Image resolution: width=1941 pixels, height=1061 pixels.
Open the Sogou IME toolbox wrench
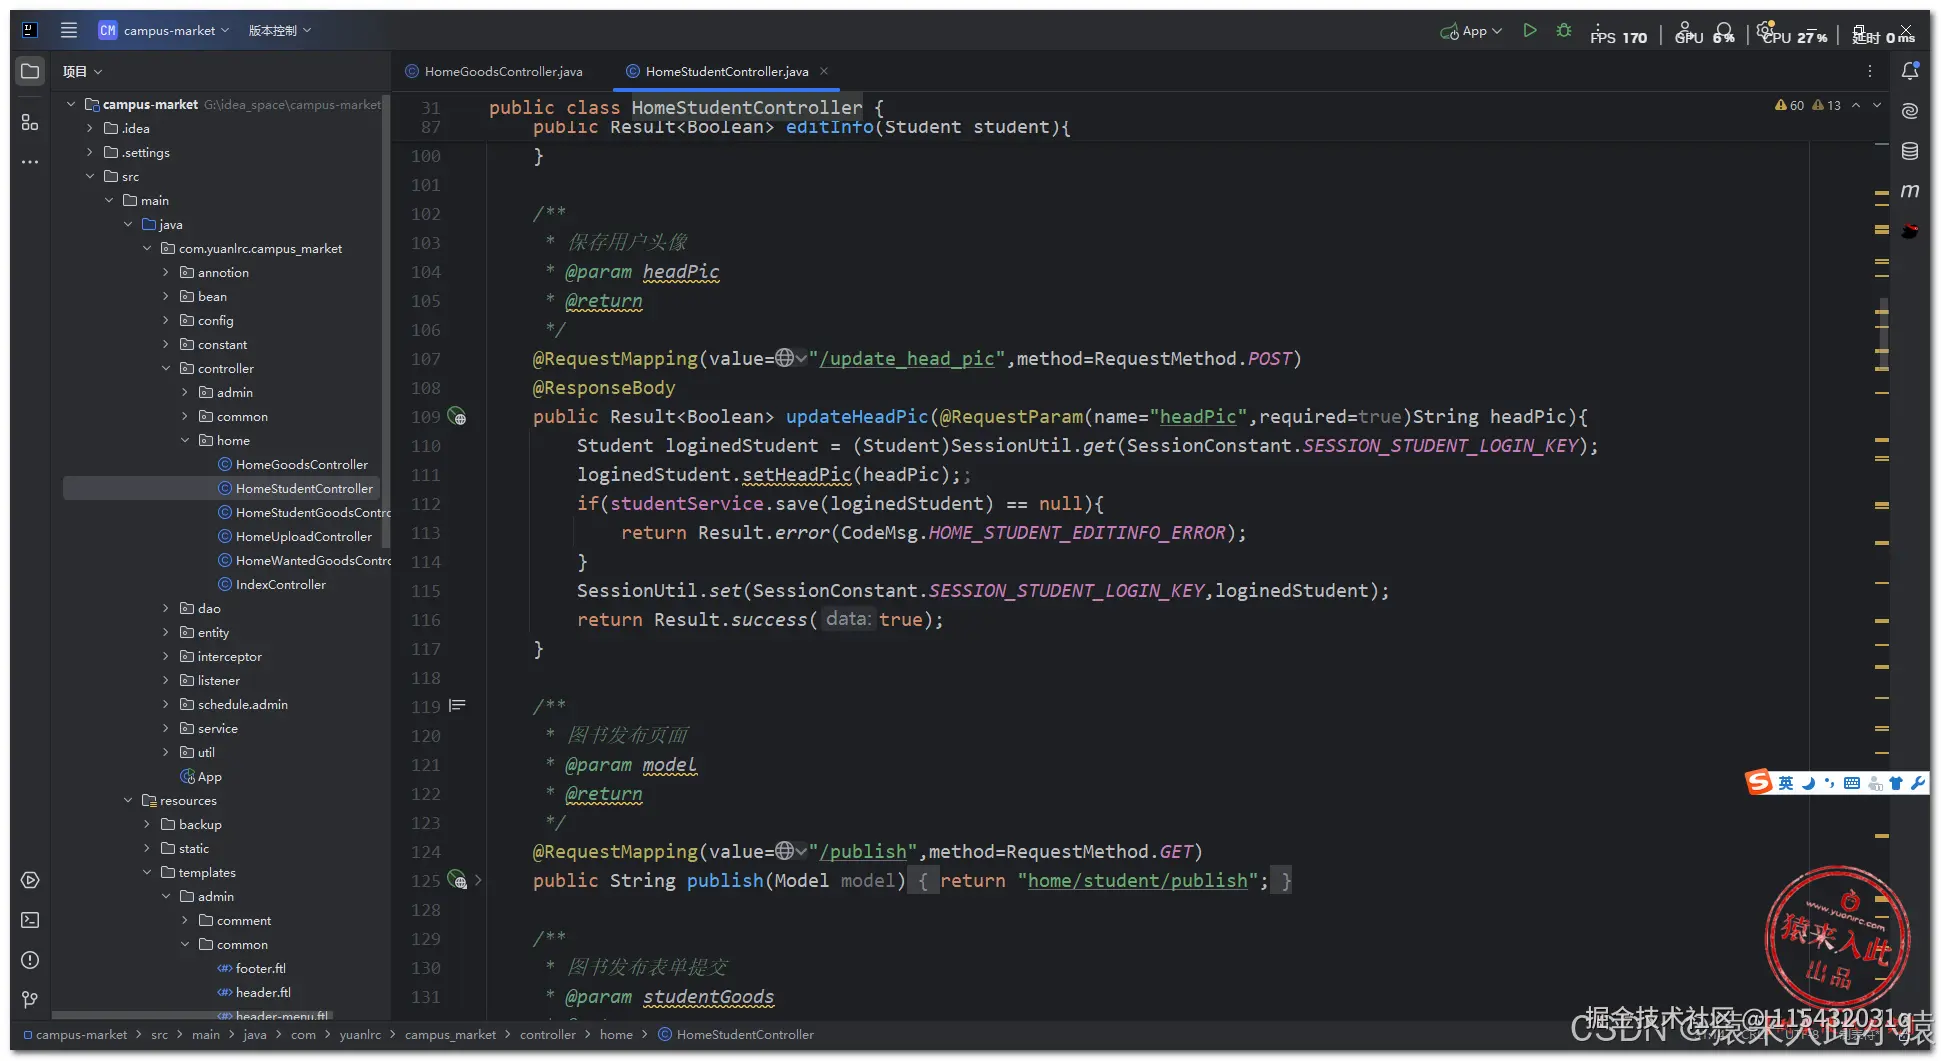click(1917, 783)
